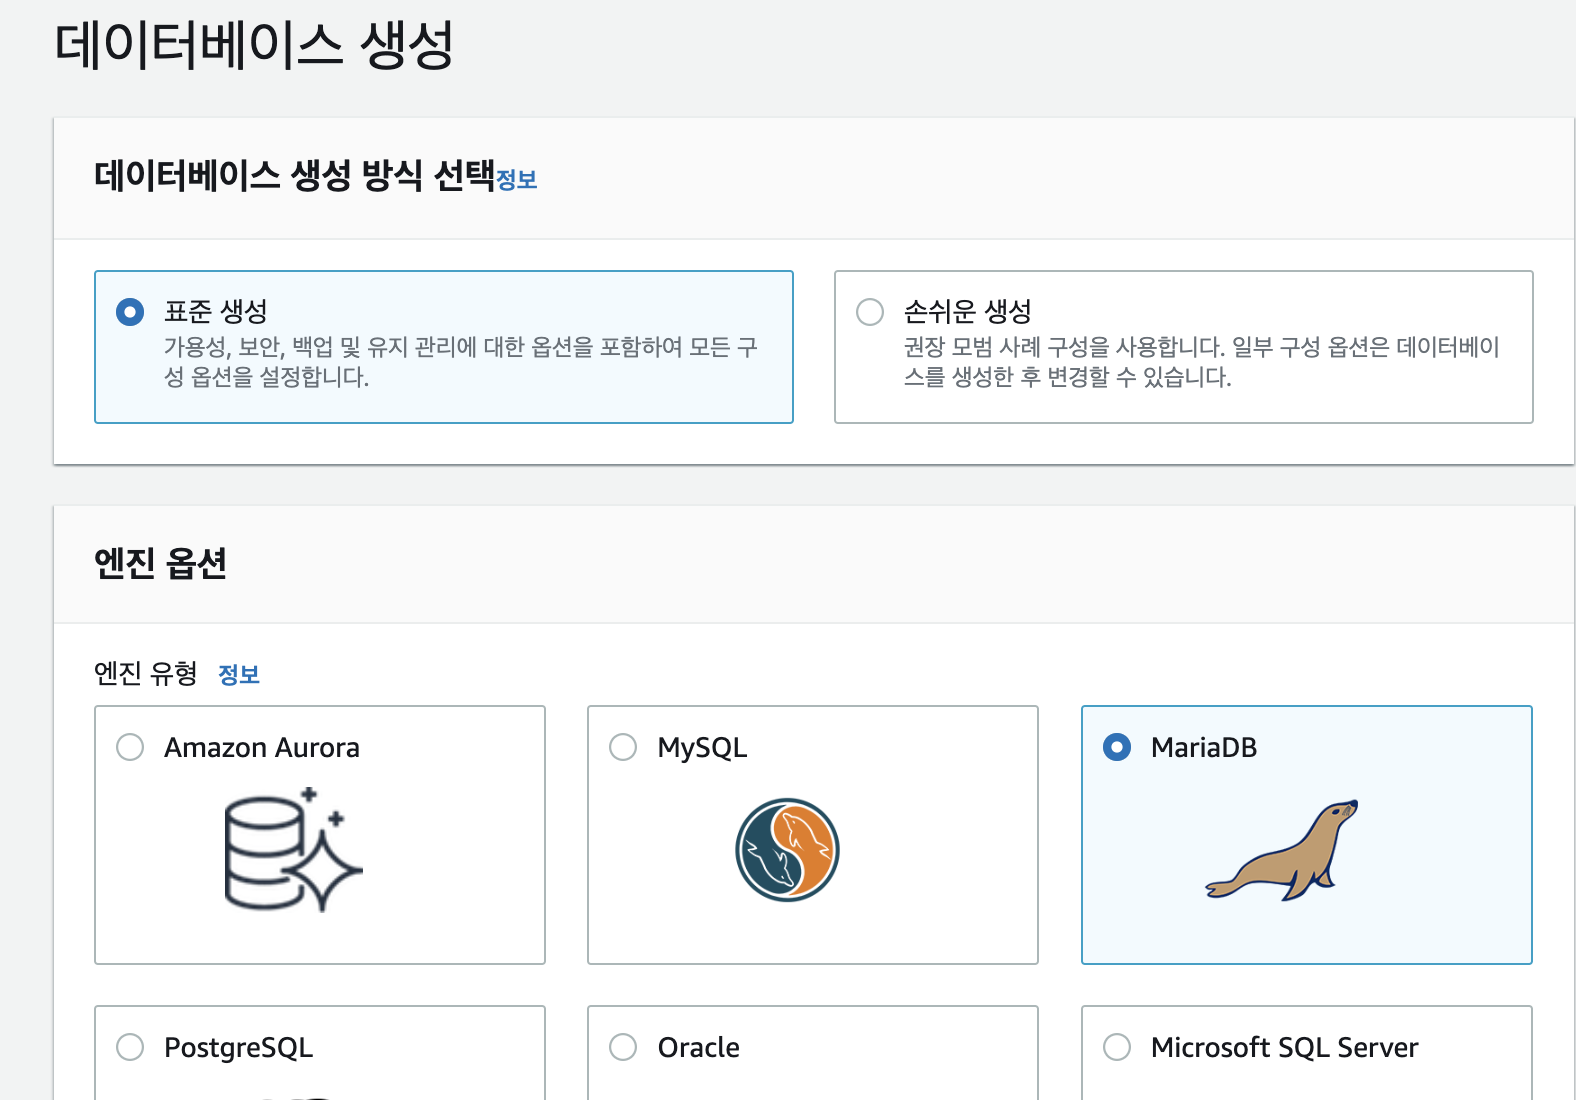Click the 엔진 옵션 section heading
1576x1100 pixels.
[160, 563]
